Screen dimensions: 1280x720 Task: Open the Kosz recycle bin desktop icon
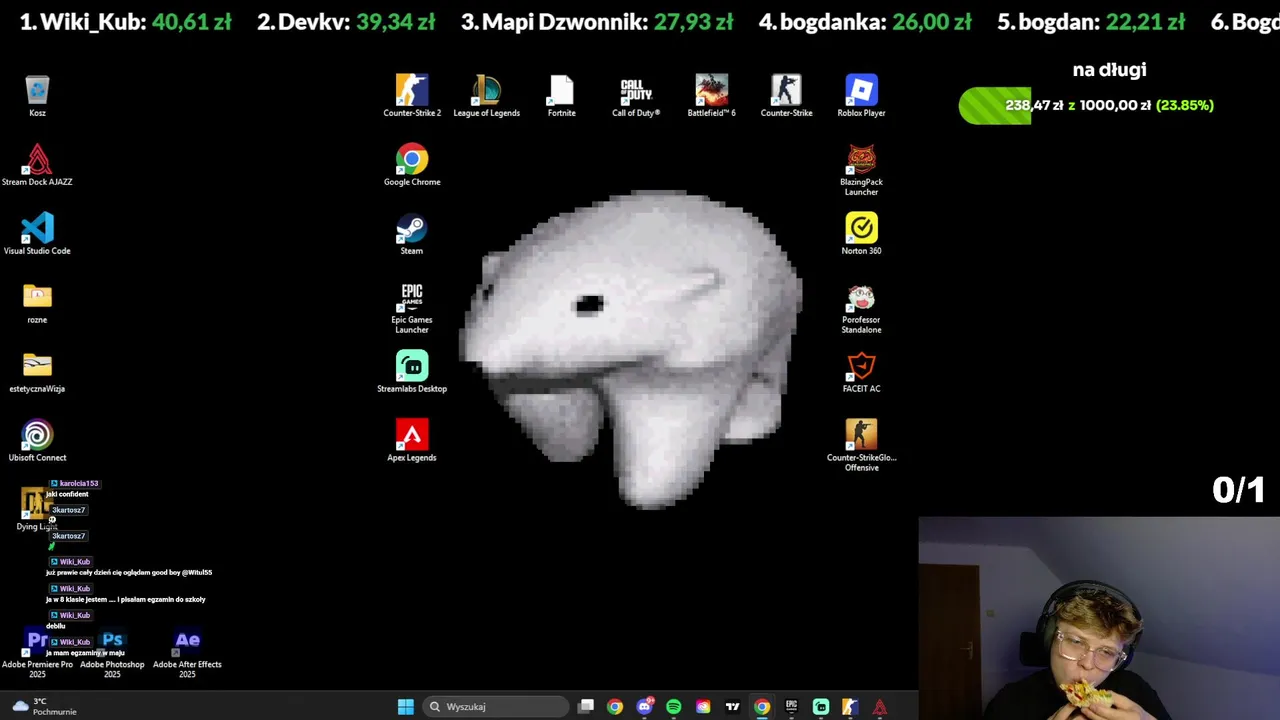(37, 97)
